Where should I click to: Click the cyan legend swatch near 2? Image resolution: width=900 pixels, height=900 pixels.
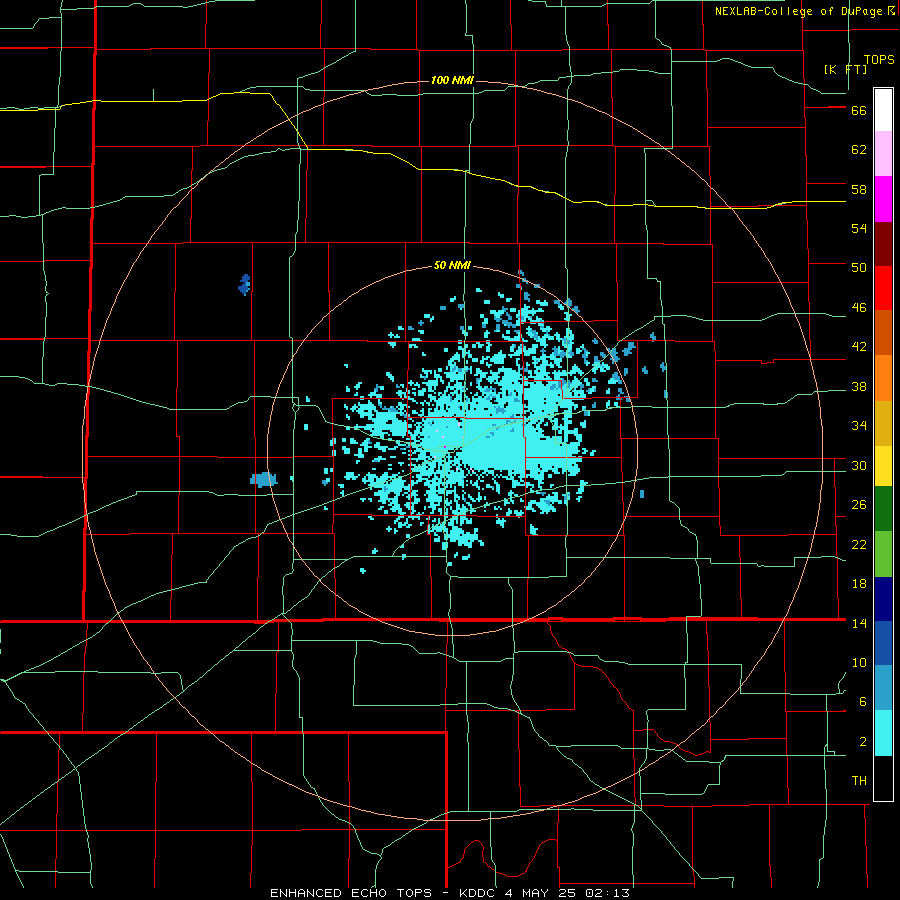click(883, 733)
